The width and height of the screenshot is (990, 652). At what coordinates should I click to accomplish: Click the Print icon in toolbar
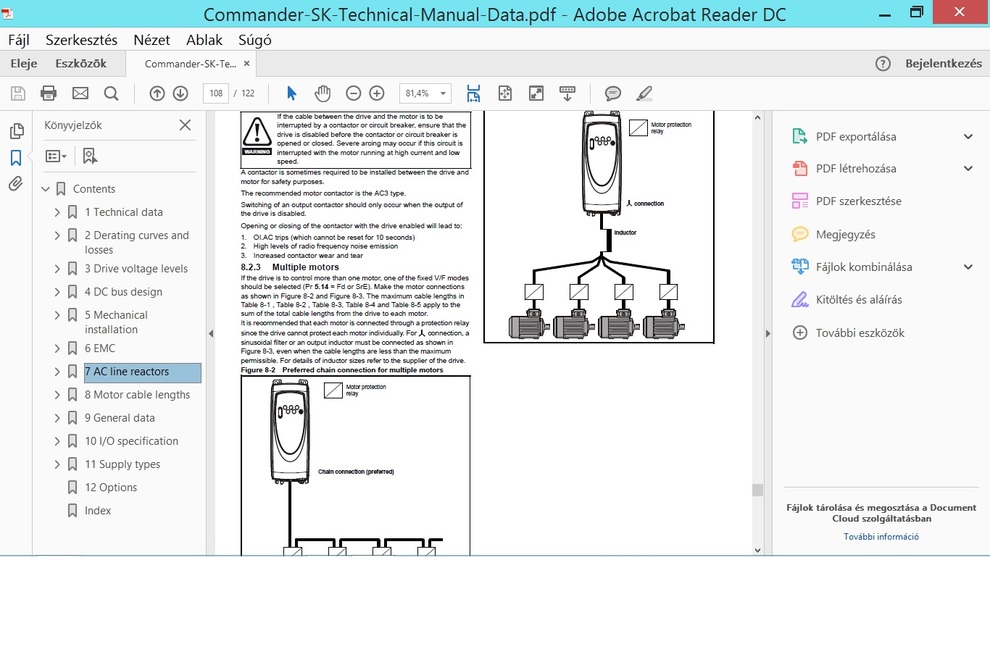48,93
